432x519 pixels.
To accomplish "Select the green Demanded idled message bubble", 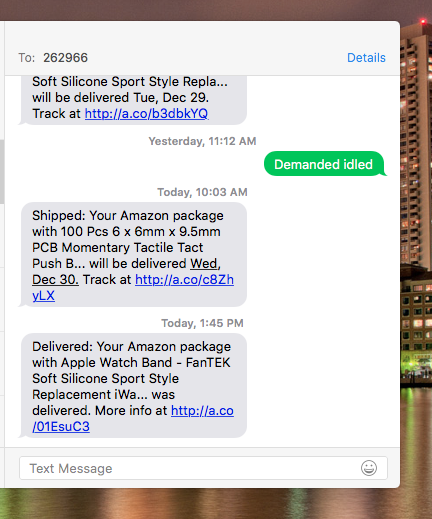I will point(324,164).
